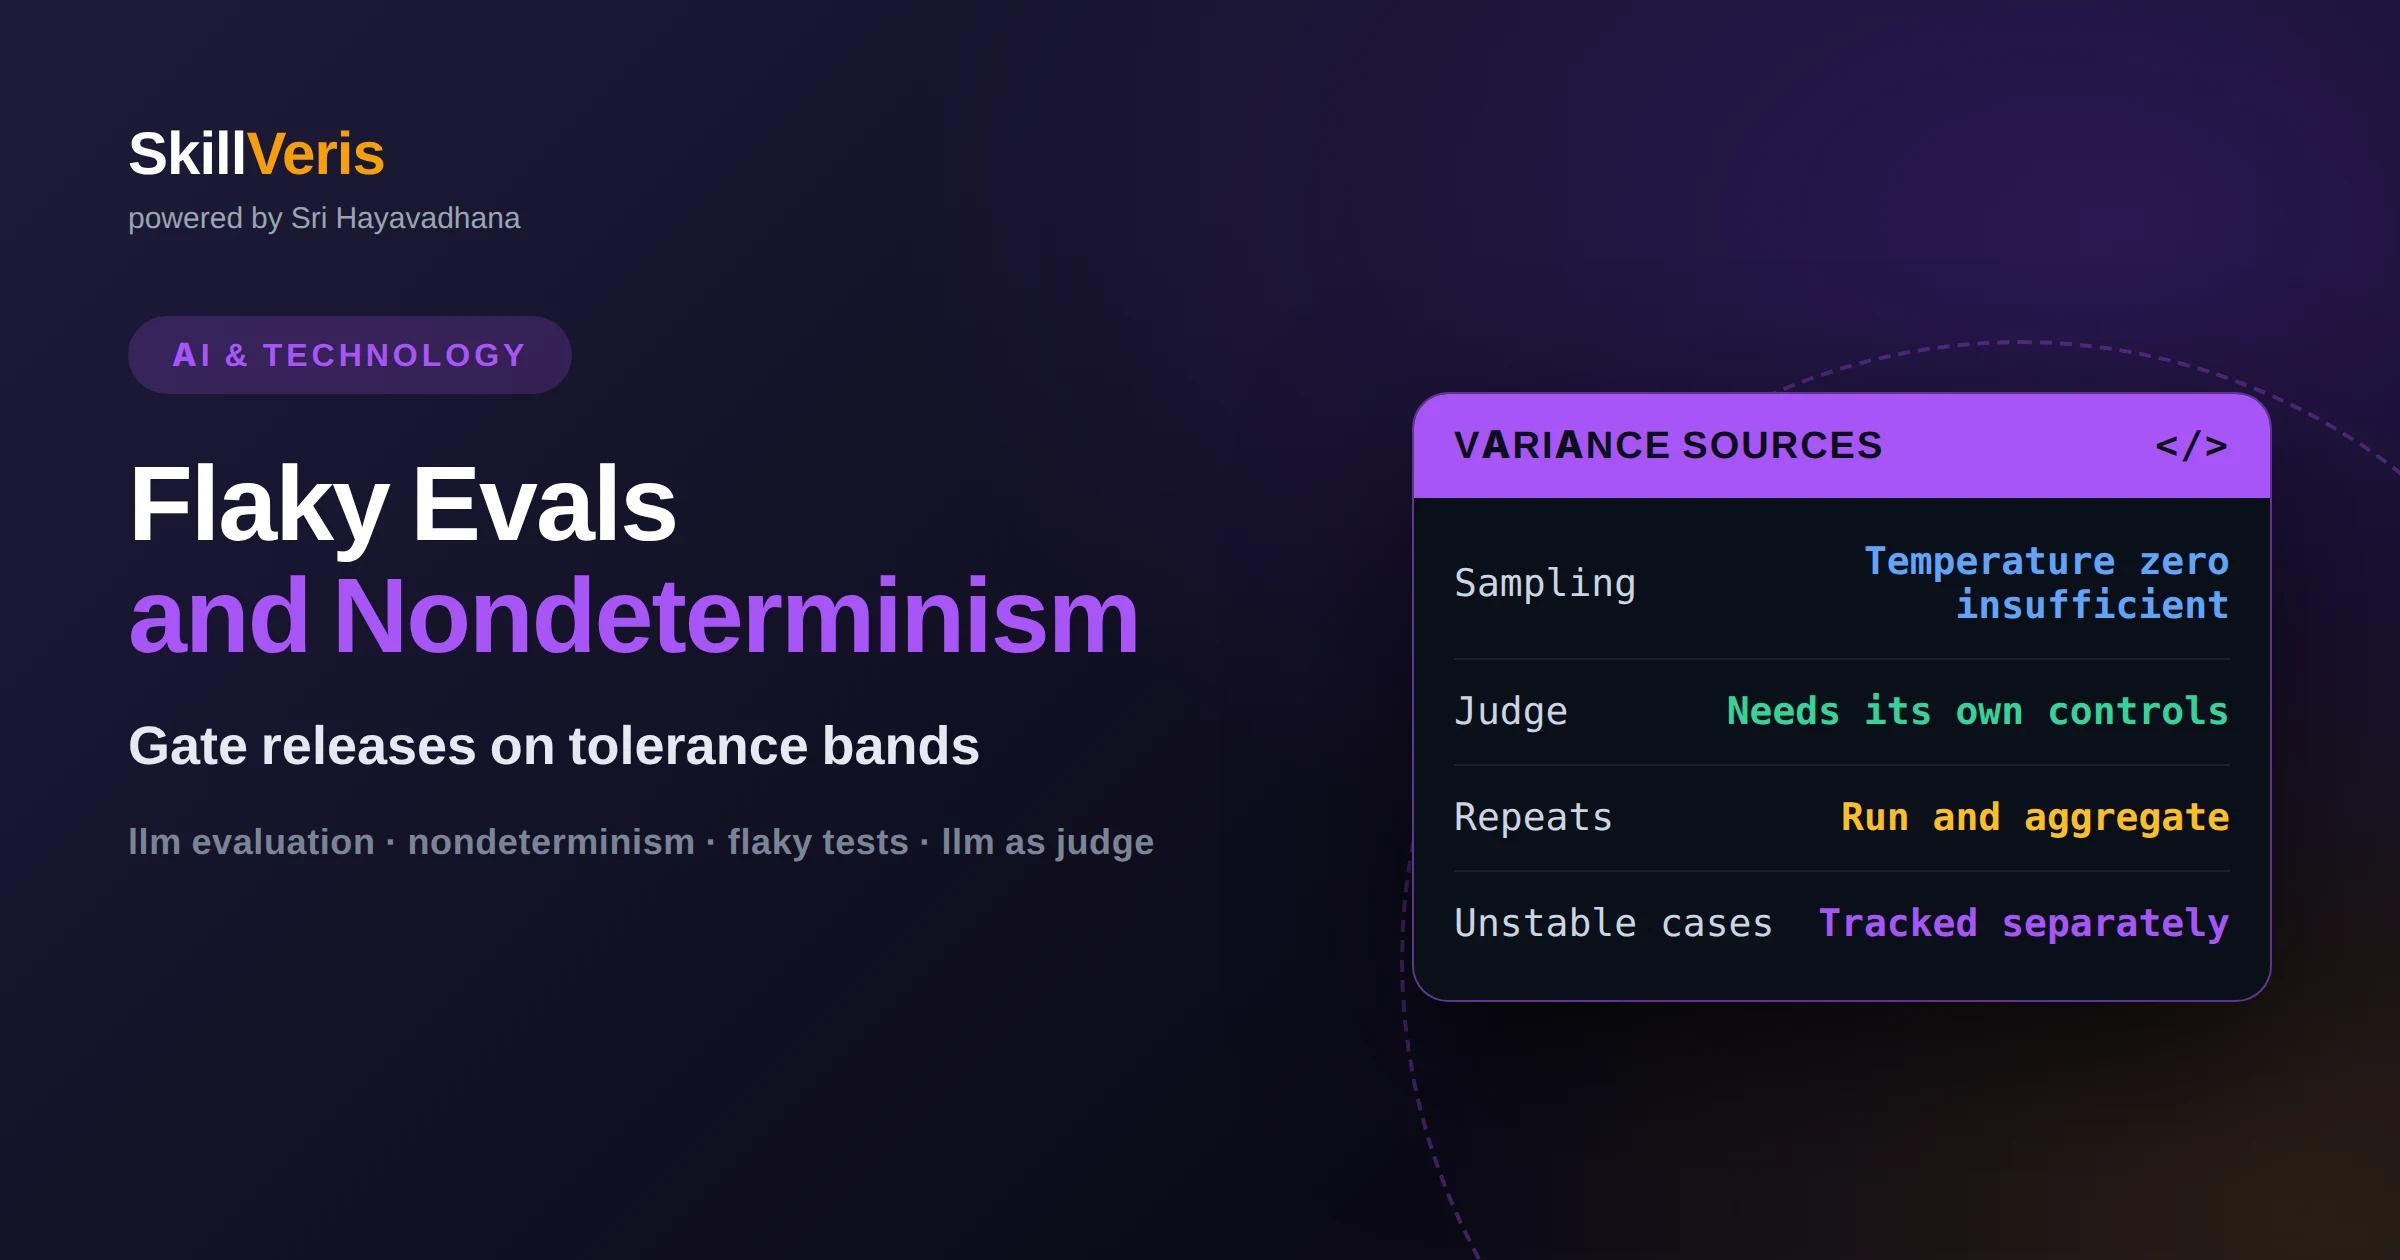This screenshot has width=2400, height=1260.
Task: Click the code brackets icon in card header
Action: (x=2191, y=446)
